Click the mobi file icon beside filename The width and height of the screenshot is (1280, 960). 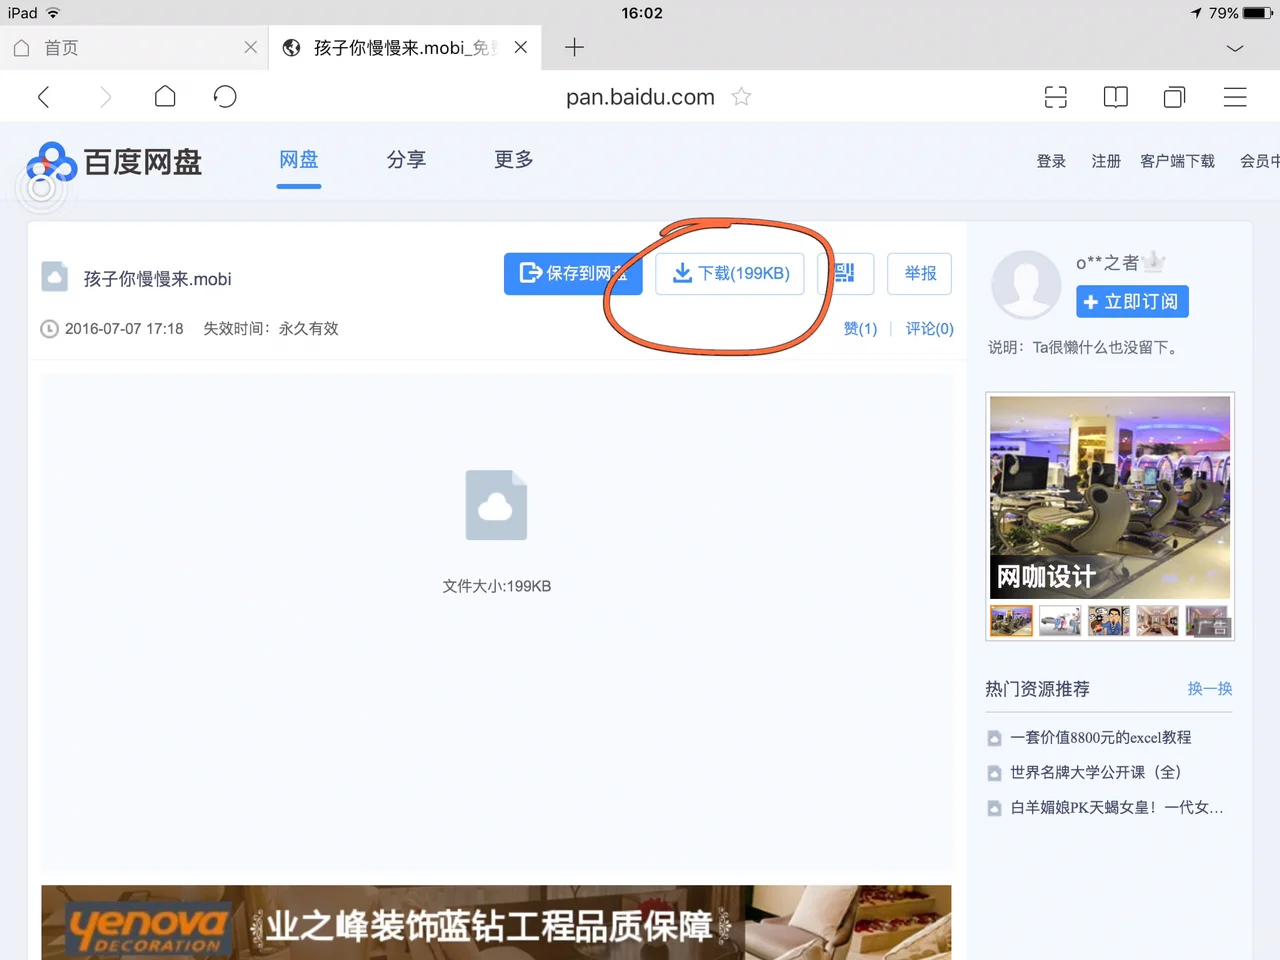55,277
